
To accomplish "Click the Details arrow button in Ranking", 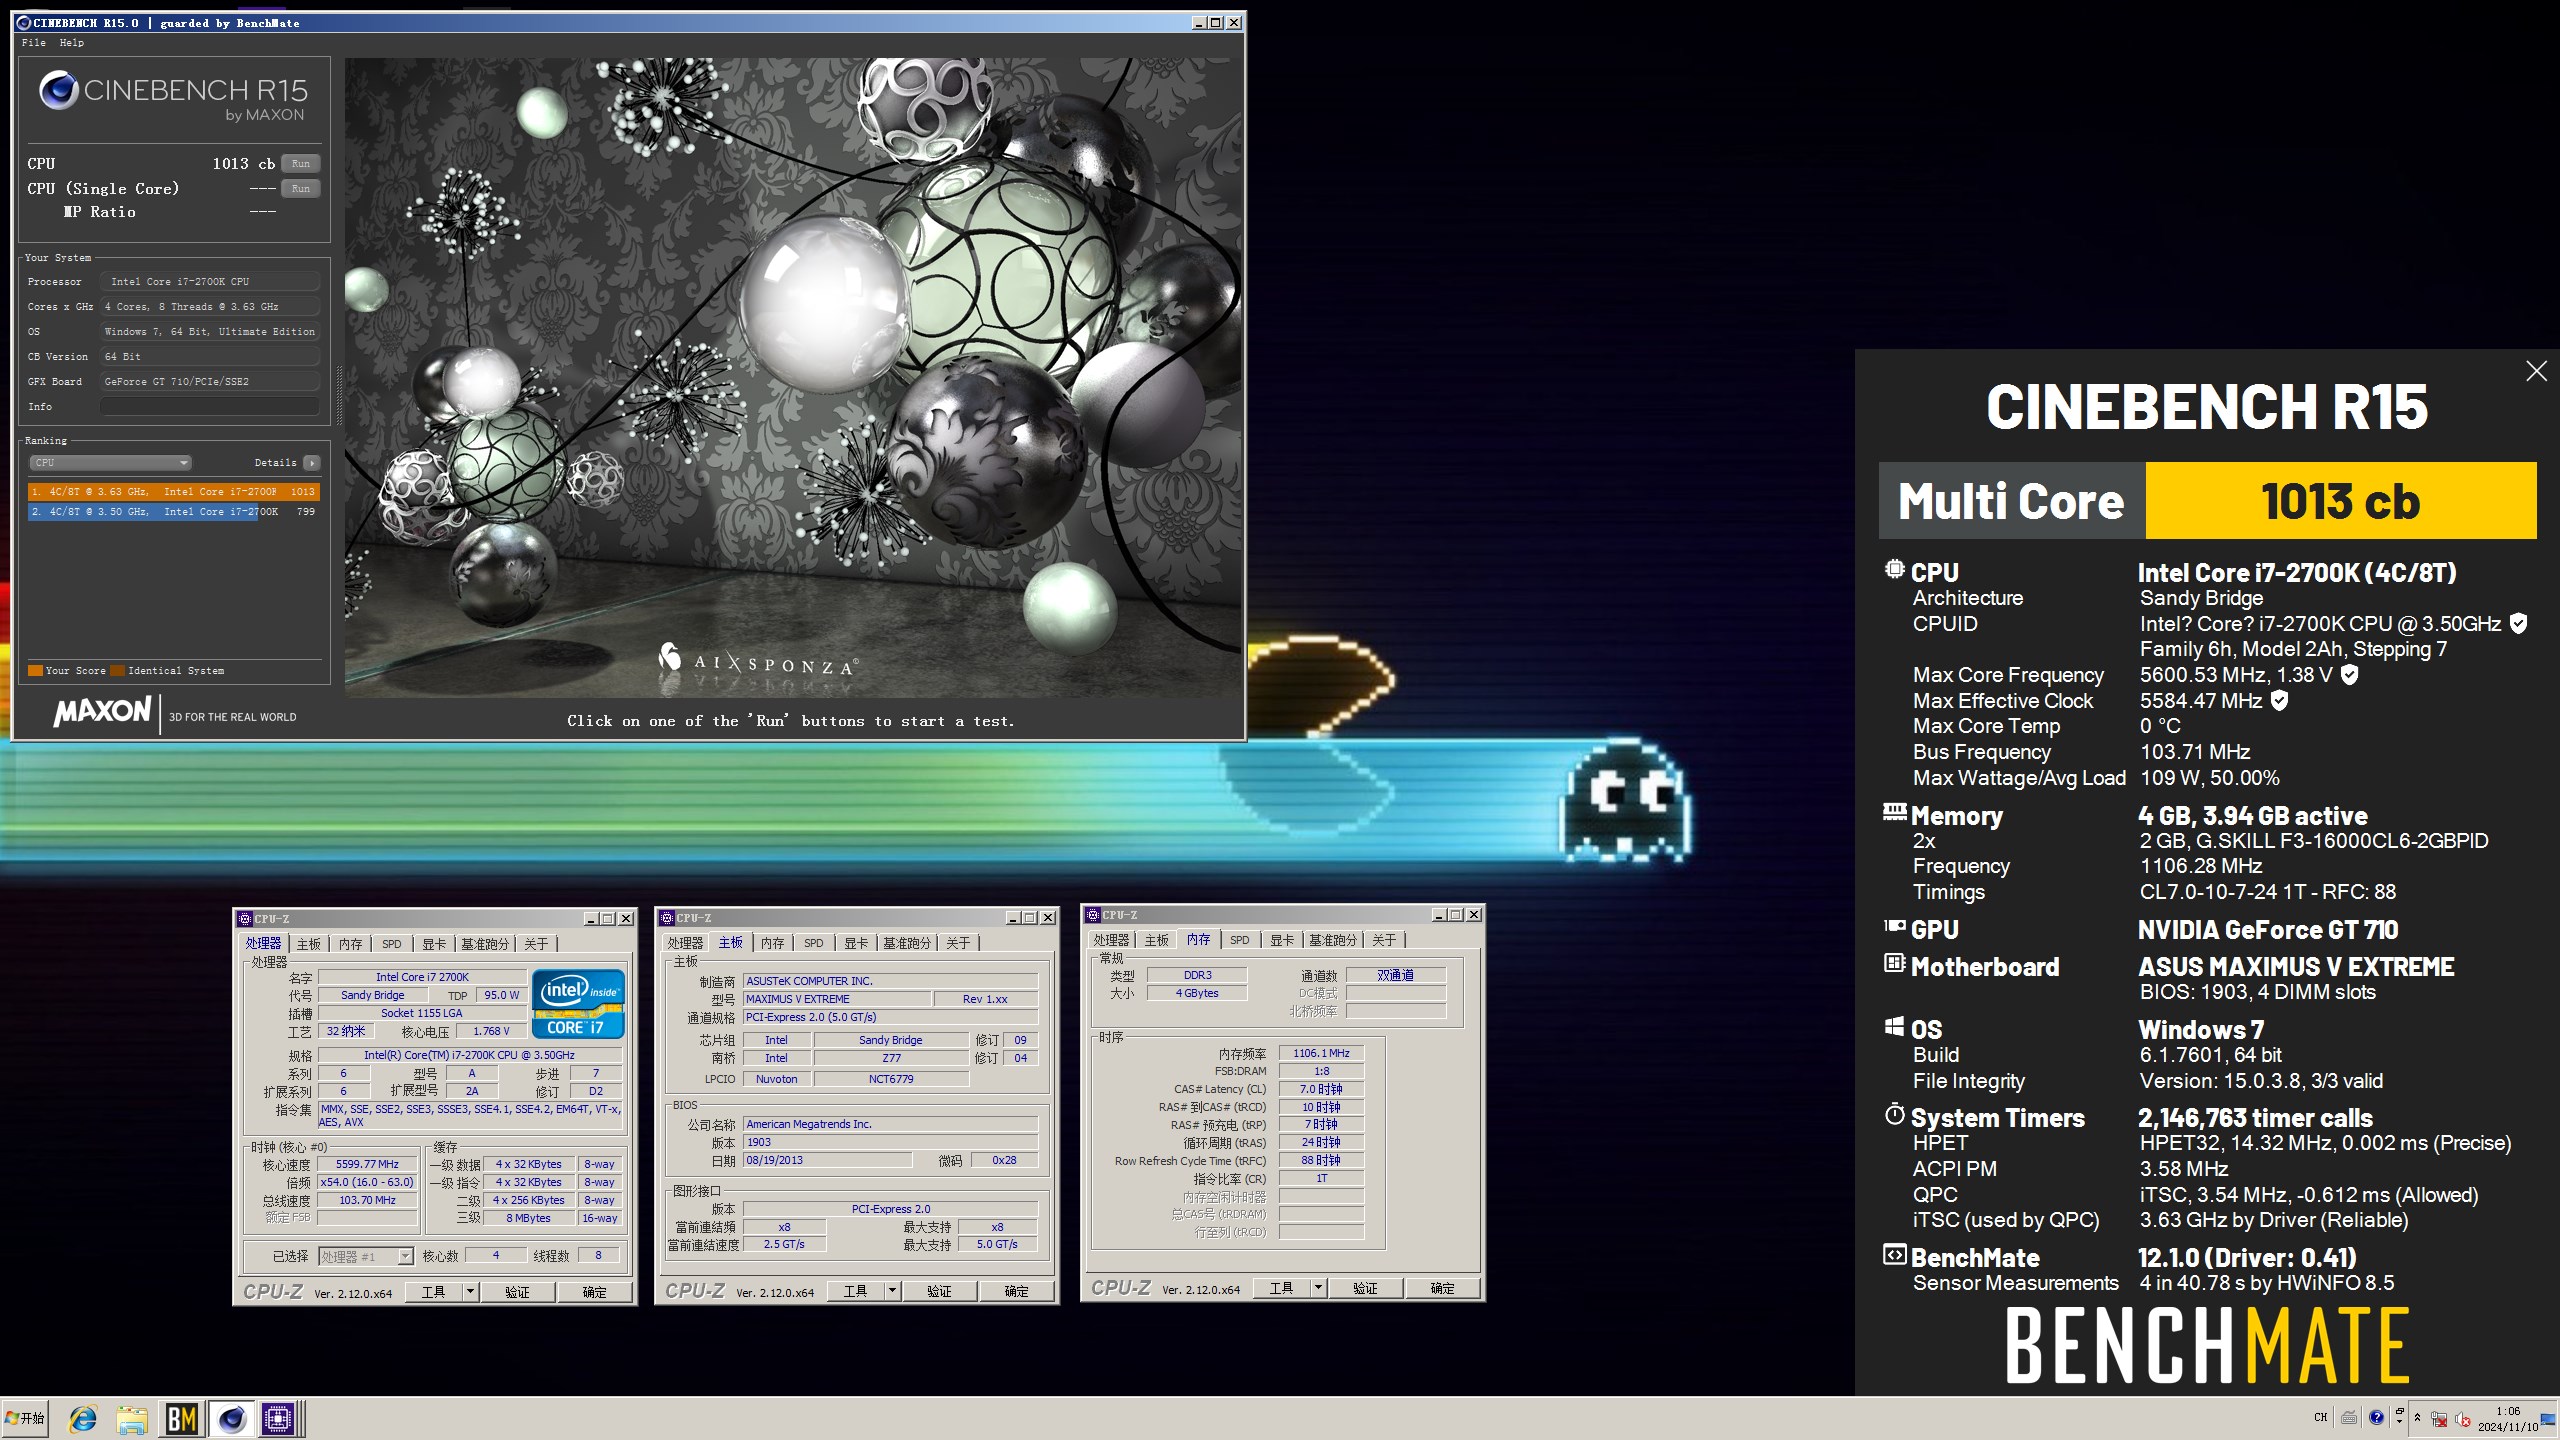I will point(312,462).
